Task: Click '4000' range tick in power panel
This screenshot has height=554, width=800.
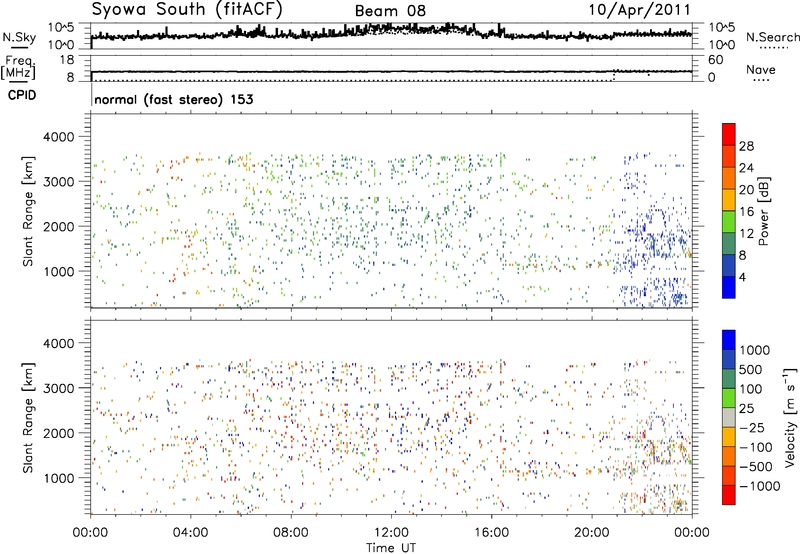Action: tap(59, 137)
